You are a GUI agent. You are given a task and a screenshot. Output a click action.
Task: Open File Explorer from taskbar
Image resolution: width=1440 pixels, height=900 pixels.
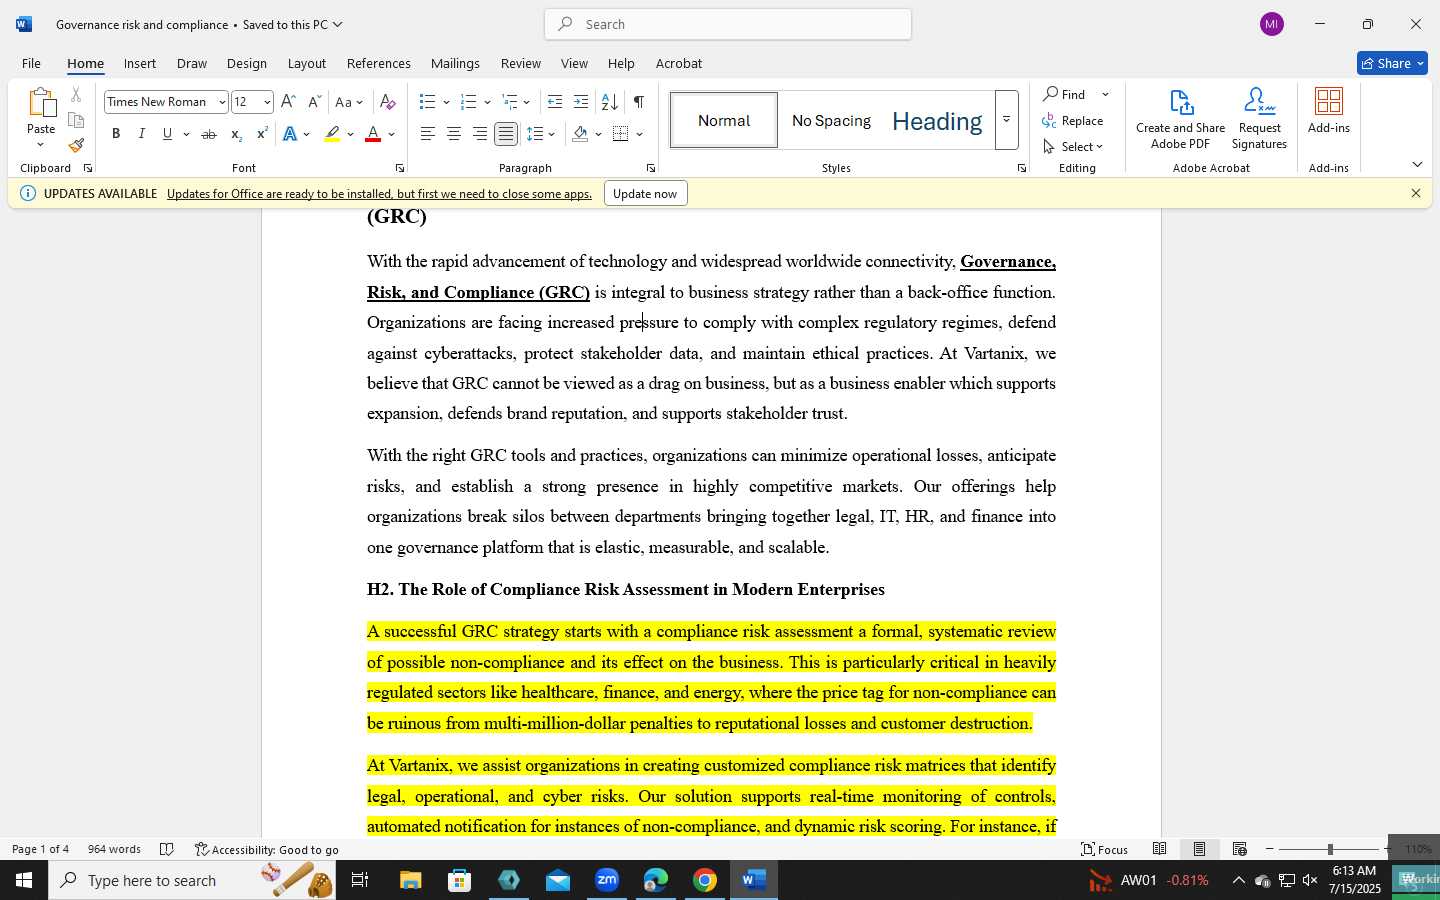[411, 880]
